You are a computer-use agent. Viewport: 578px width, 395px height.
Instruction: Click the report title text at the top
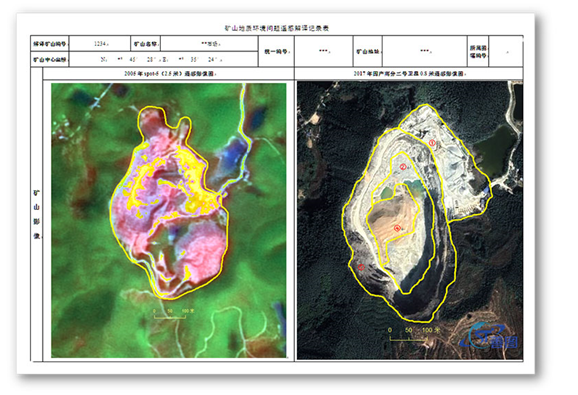tap(276, 28)
